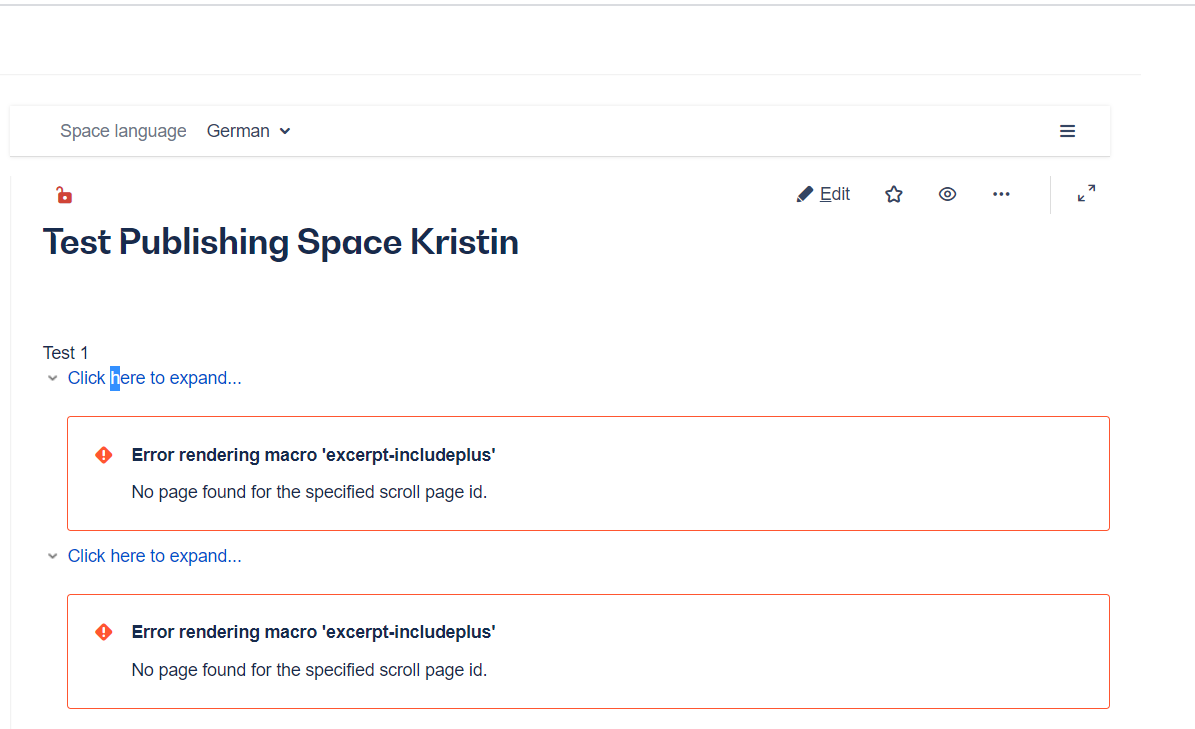Screen dimensions: 1195x729
Task: Click the second 'No page found' message
Action: (309, 670)
